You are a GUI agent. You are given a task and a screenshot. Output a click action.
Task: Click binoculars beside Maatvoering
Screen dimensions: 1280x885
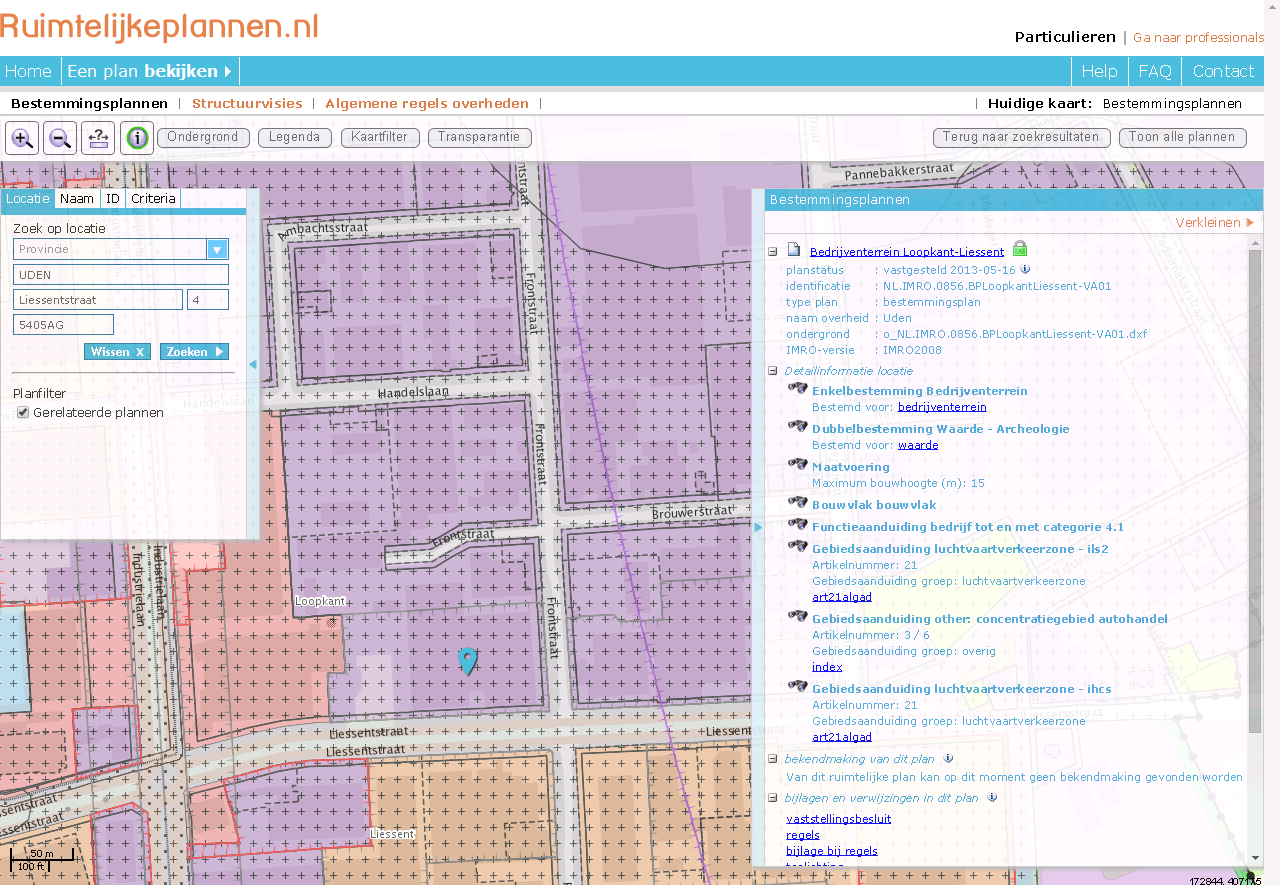click(x=797, y=464)
